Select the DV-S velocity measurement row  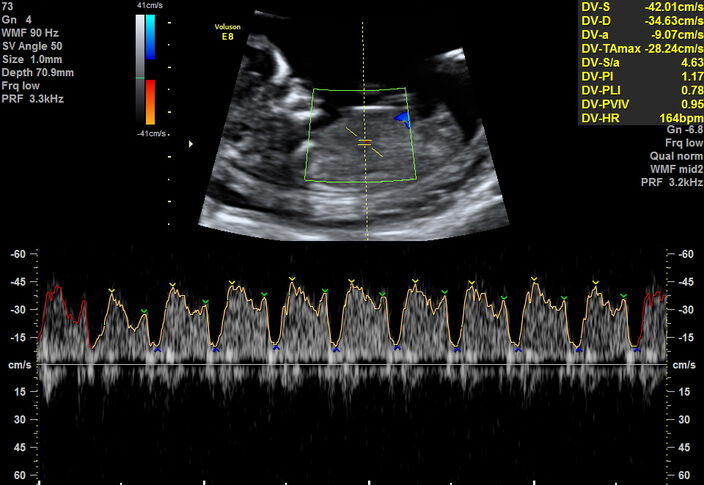tap(642, 7)
